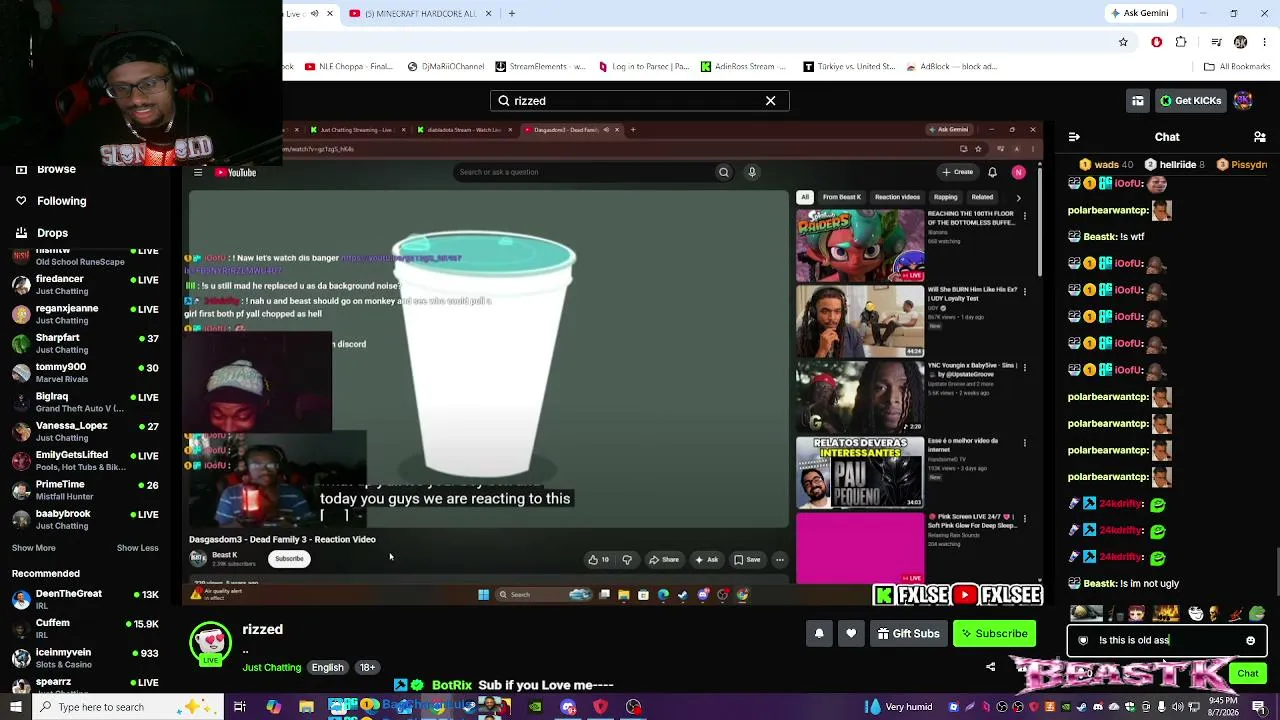This screenshot has width=1280, height=720.
Task: Open the 'REACHING THE 100TH FLOOR' video thumbnail
Action: 860,246
